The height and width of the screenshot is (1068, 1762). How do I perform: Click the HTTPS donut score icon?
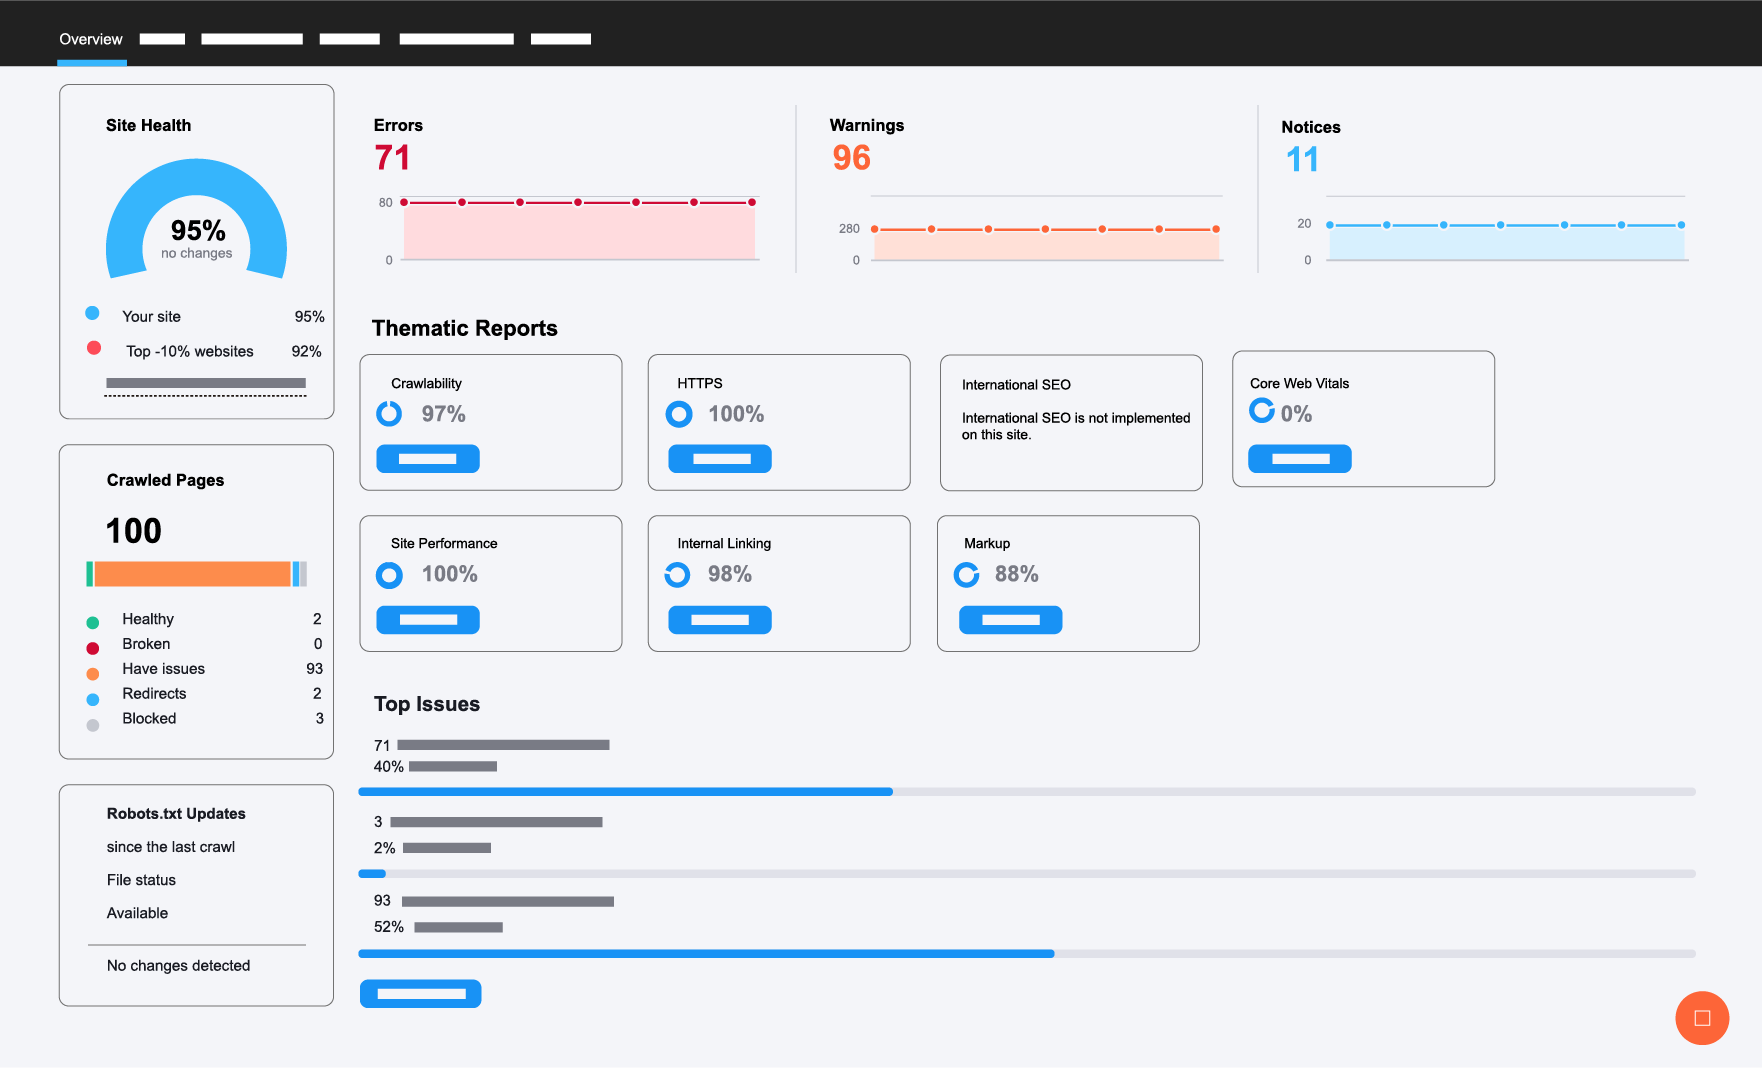tap(679, 414)
